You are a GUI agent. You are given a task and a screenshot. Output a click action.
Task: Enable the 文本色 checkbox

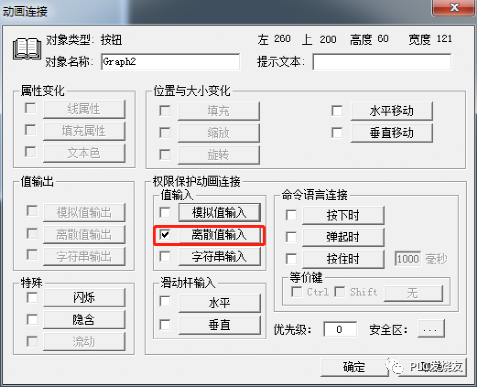pyautogui.click(x=31, y=152)
